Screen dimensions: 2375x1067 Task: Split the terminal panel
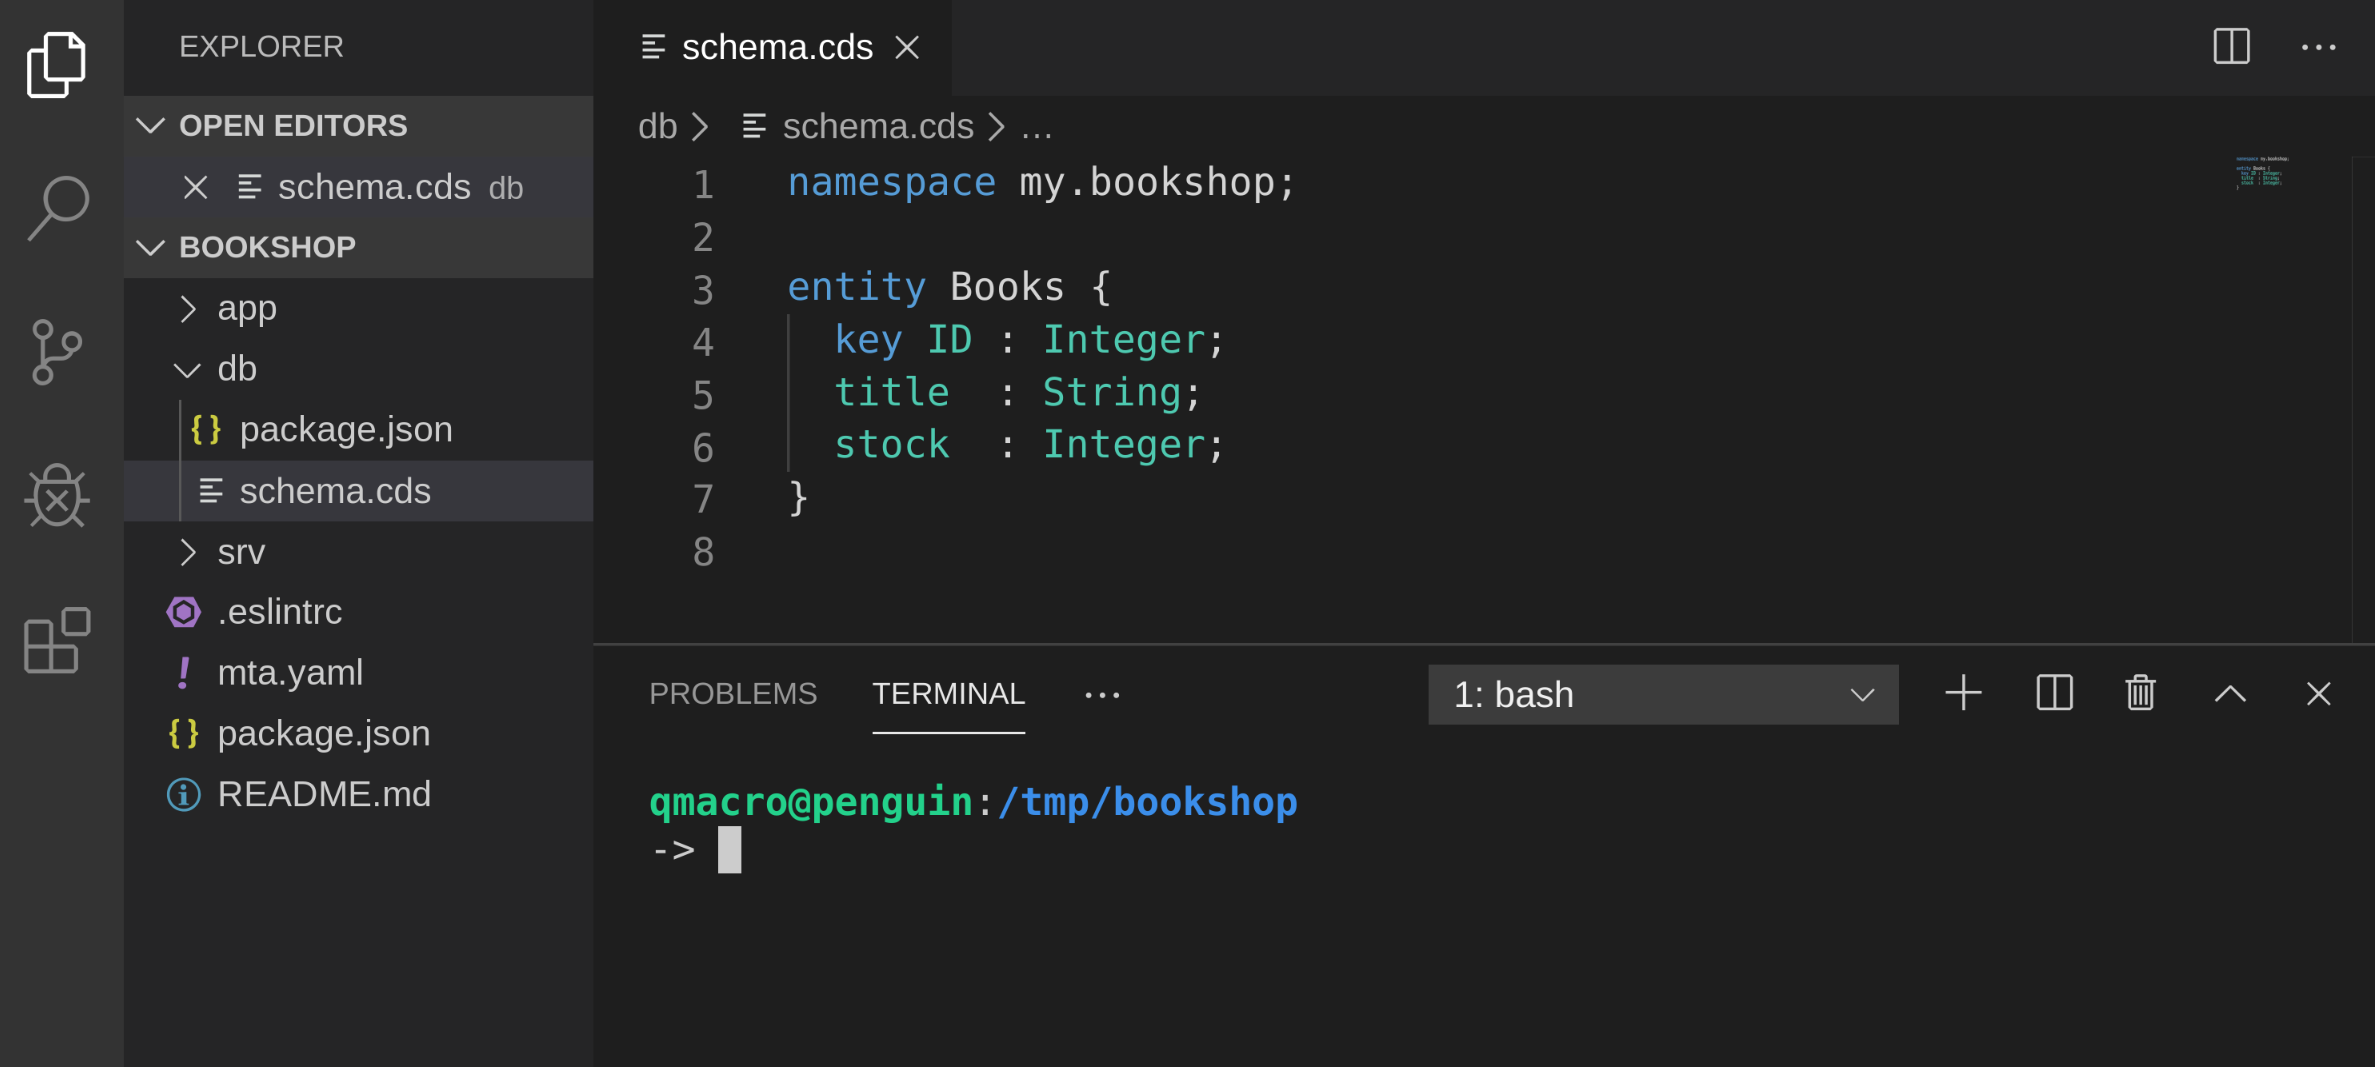[2054, 693]
